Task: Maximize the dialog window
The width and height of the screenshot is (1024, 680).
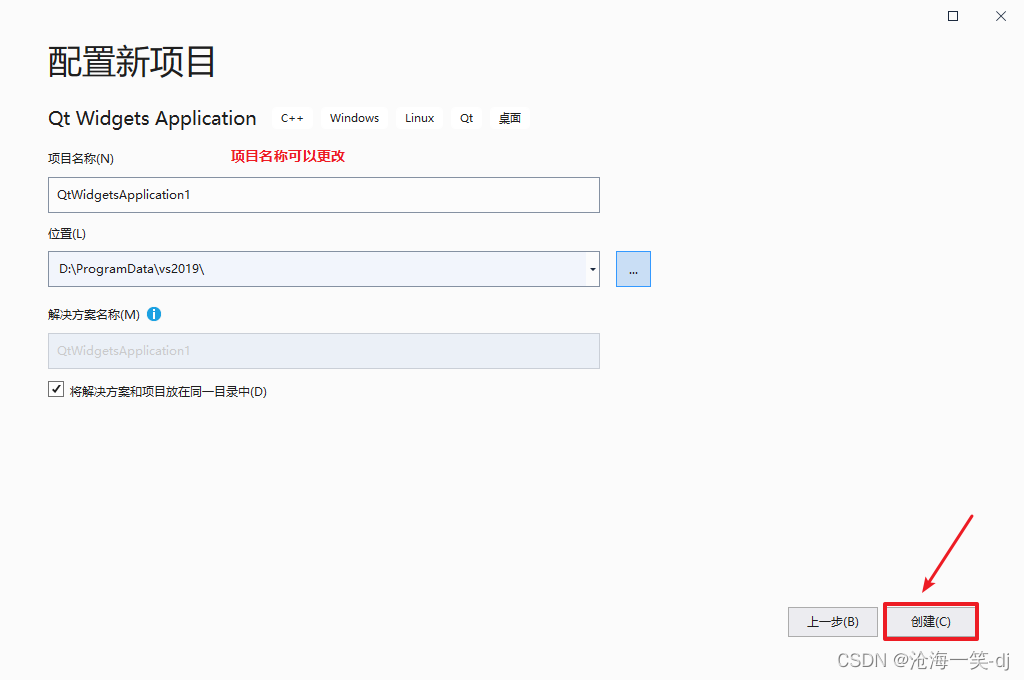Action: point(953,16)
